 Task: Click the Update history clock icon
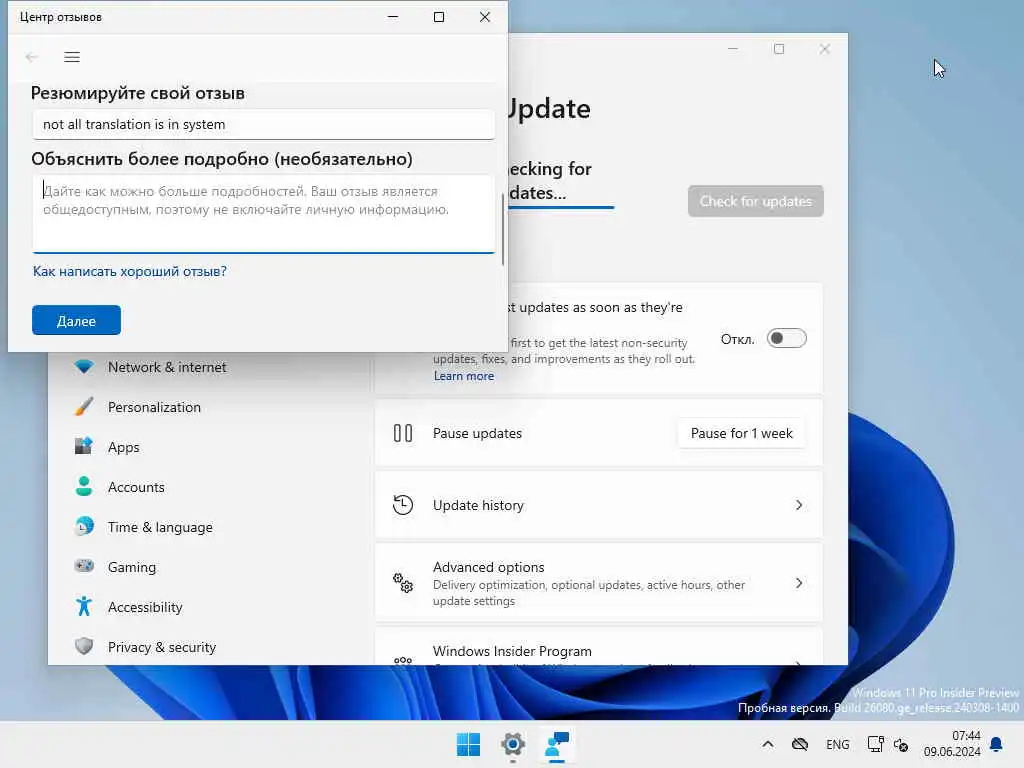[x=403, y=505]
